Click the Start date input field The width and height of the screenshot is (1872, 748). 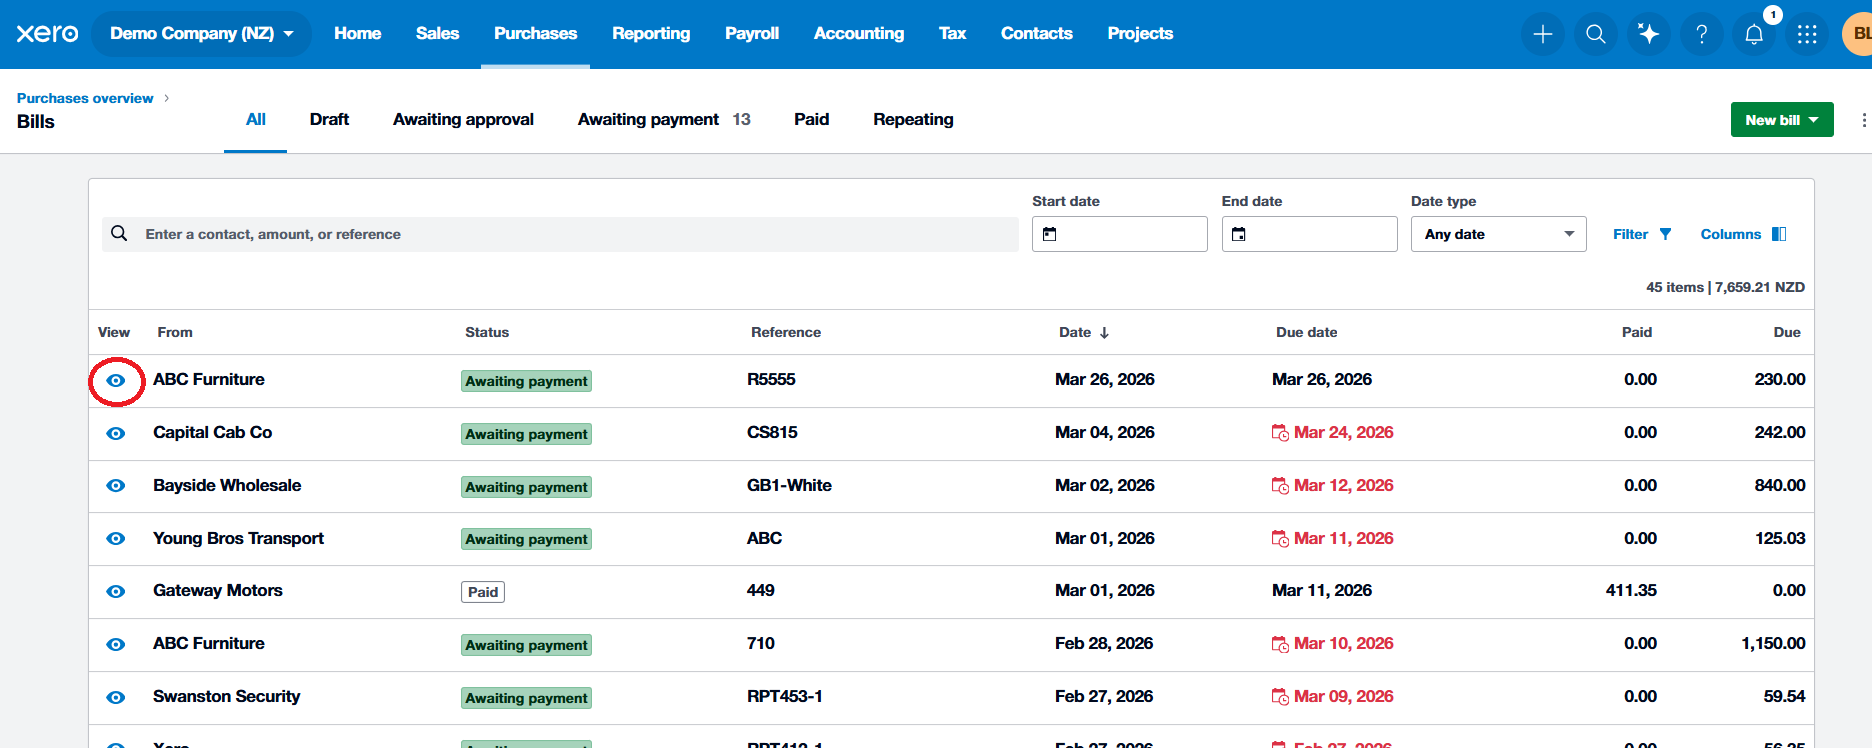[1119, 234]
